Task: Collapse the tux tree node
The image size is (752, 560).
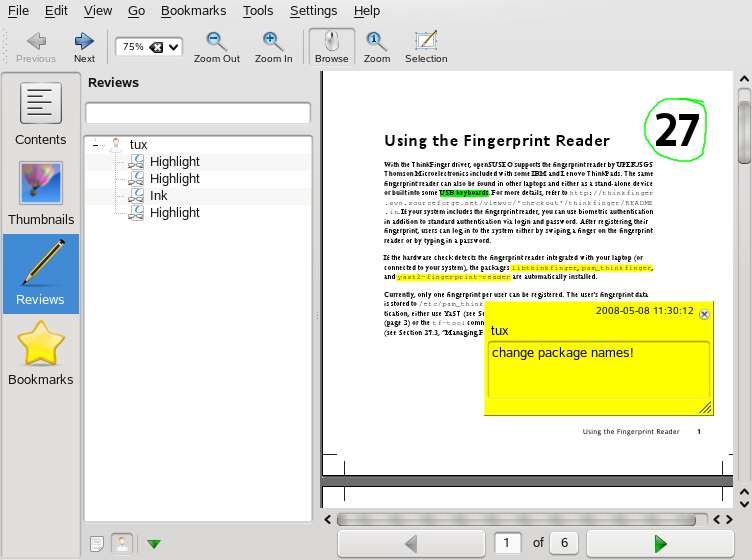Action: (x=96, y=145)
